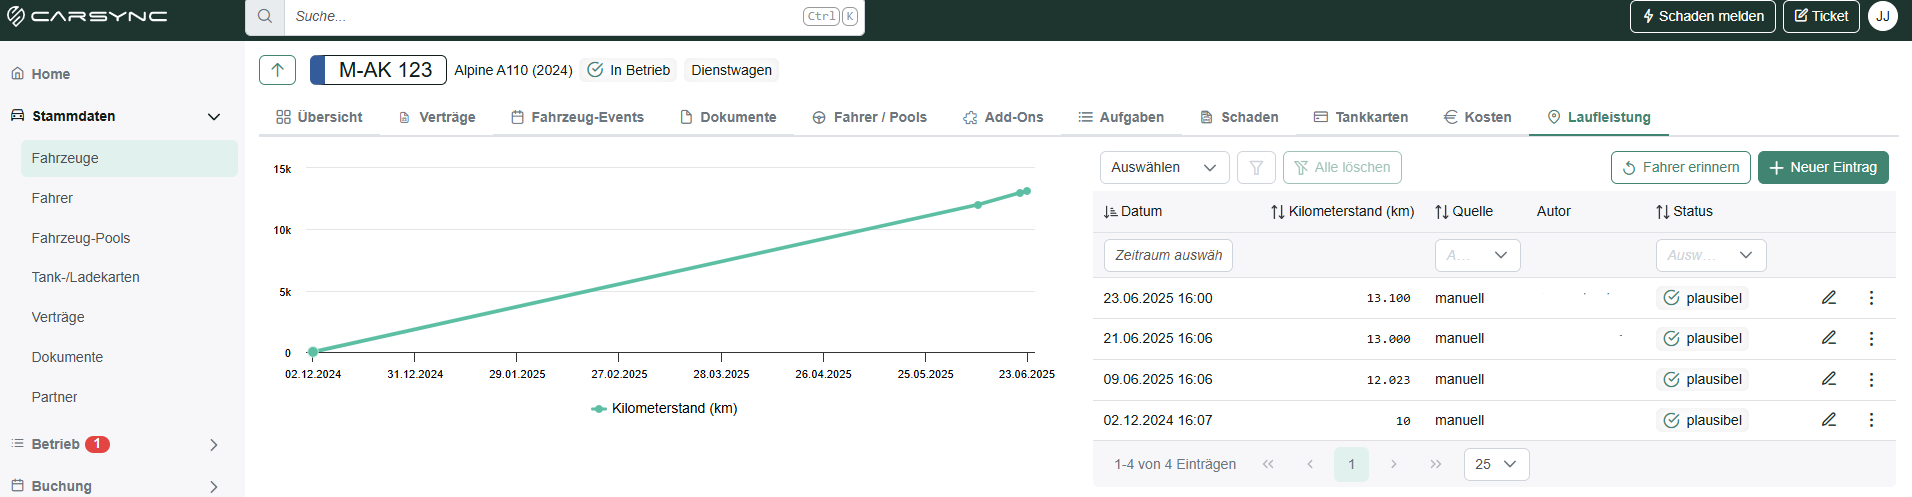1912x497 pixels.
Task: Sort by Kilometerstand column arrows
Action: 1278,212
